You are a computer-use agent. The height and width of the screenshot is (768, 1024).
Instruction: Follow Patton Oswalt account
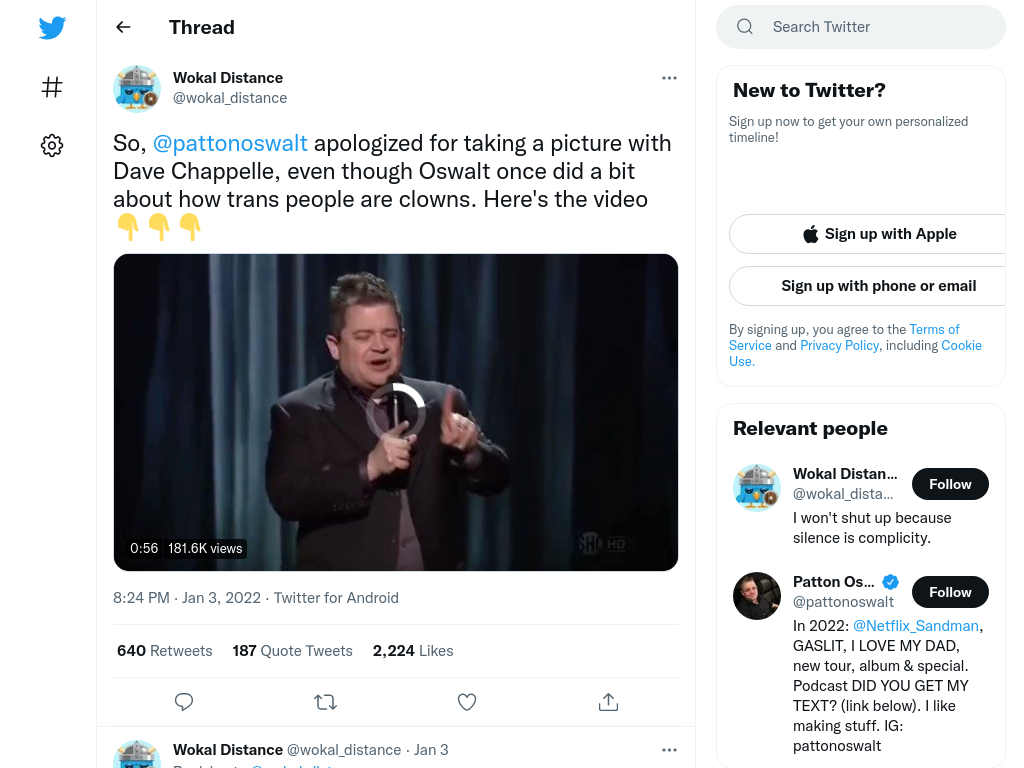[x=950, y=592]
